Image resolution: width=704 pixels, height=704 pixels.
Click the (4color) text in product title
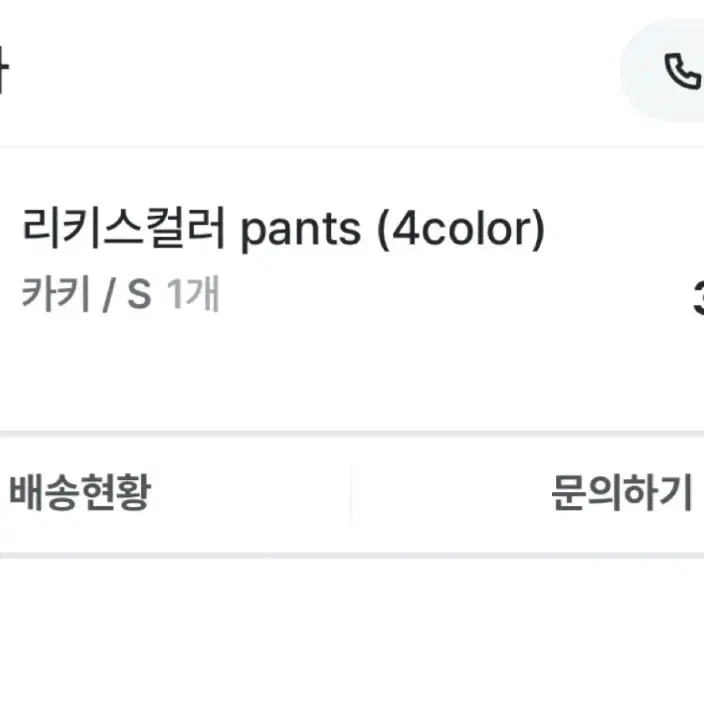pos(461,230)
